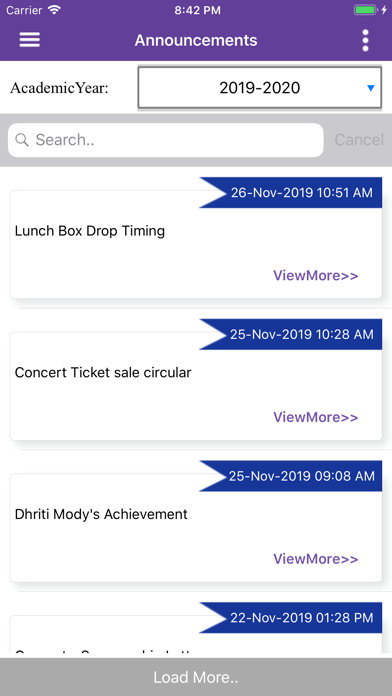
Task: Click the 25-Nov-2019 09:08 AM date ribbon
Action: point(291,476)
